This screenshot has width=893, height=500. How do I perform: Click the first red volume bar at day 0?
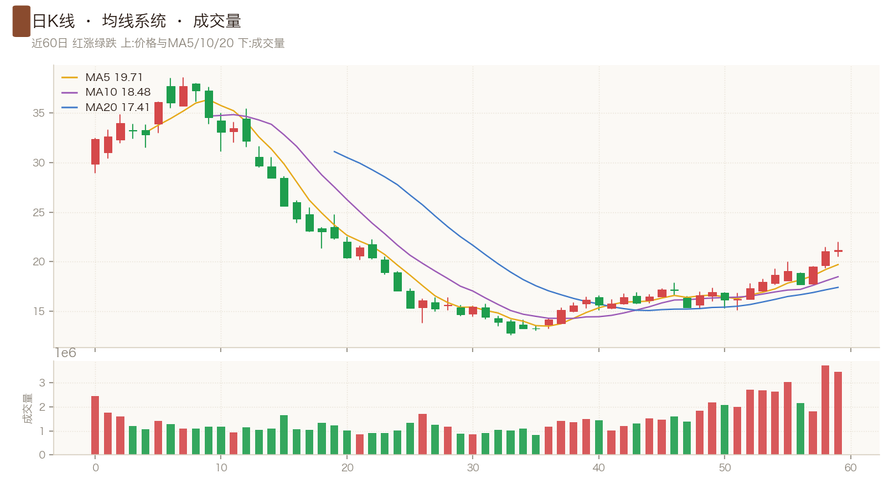click(x=95, y=425)
